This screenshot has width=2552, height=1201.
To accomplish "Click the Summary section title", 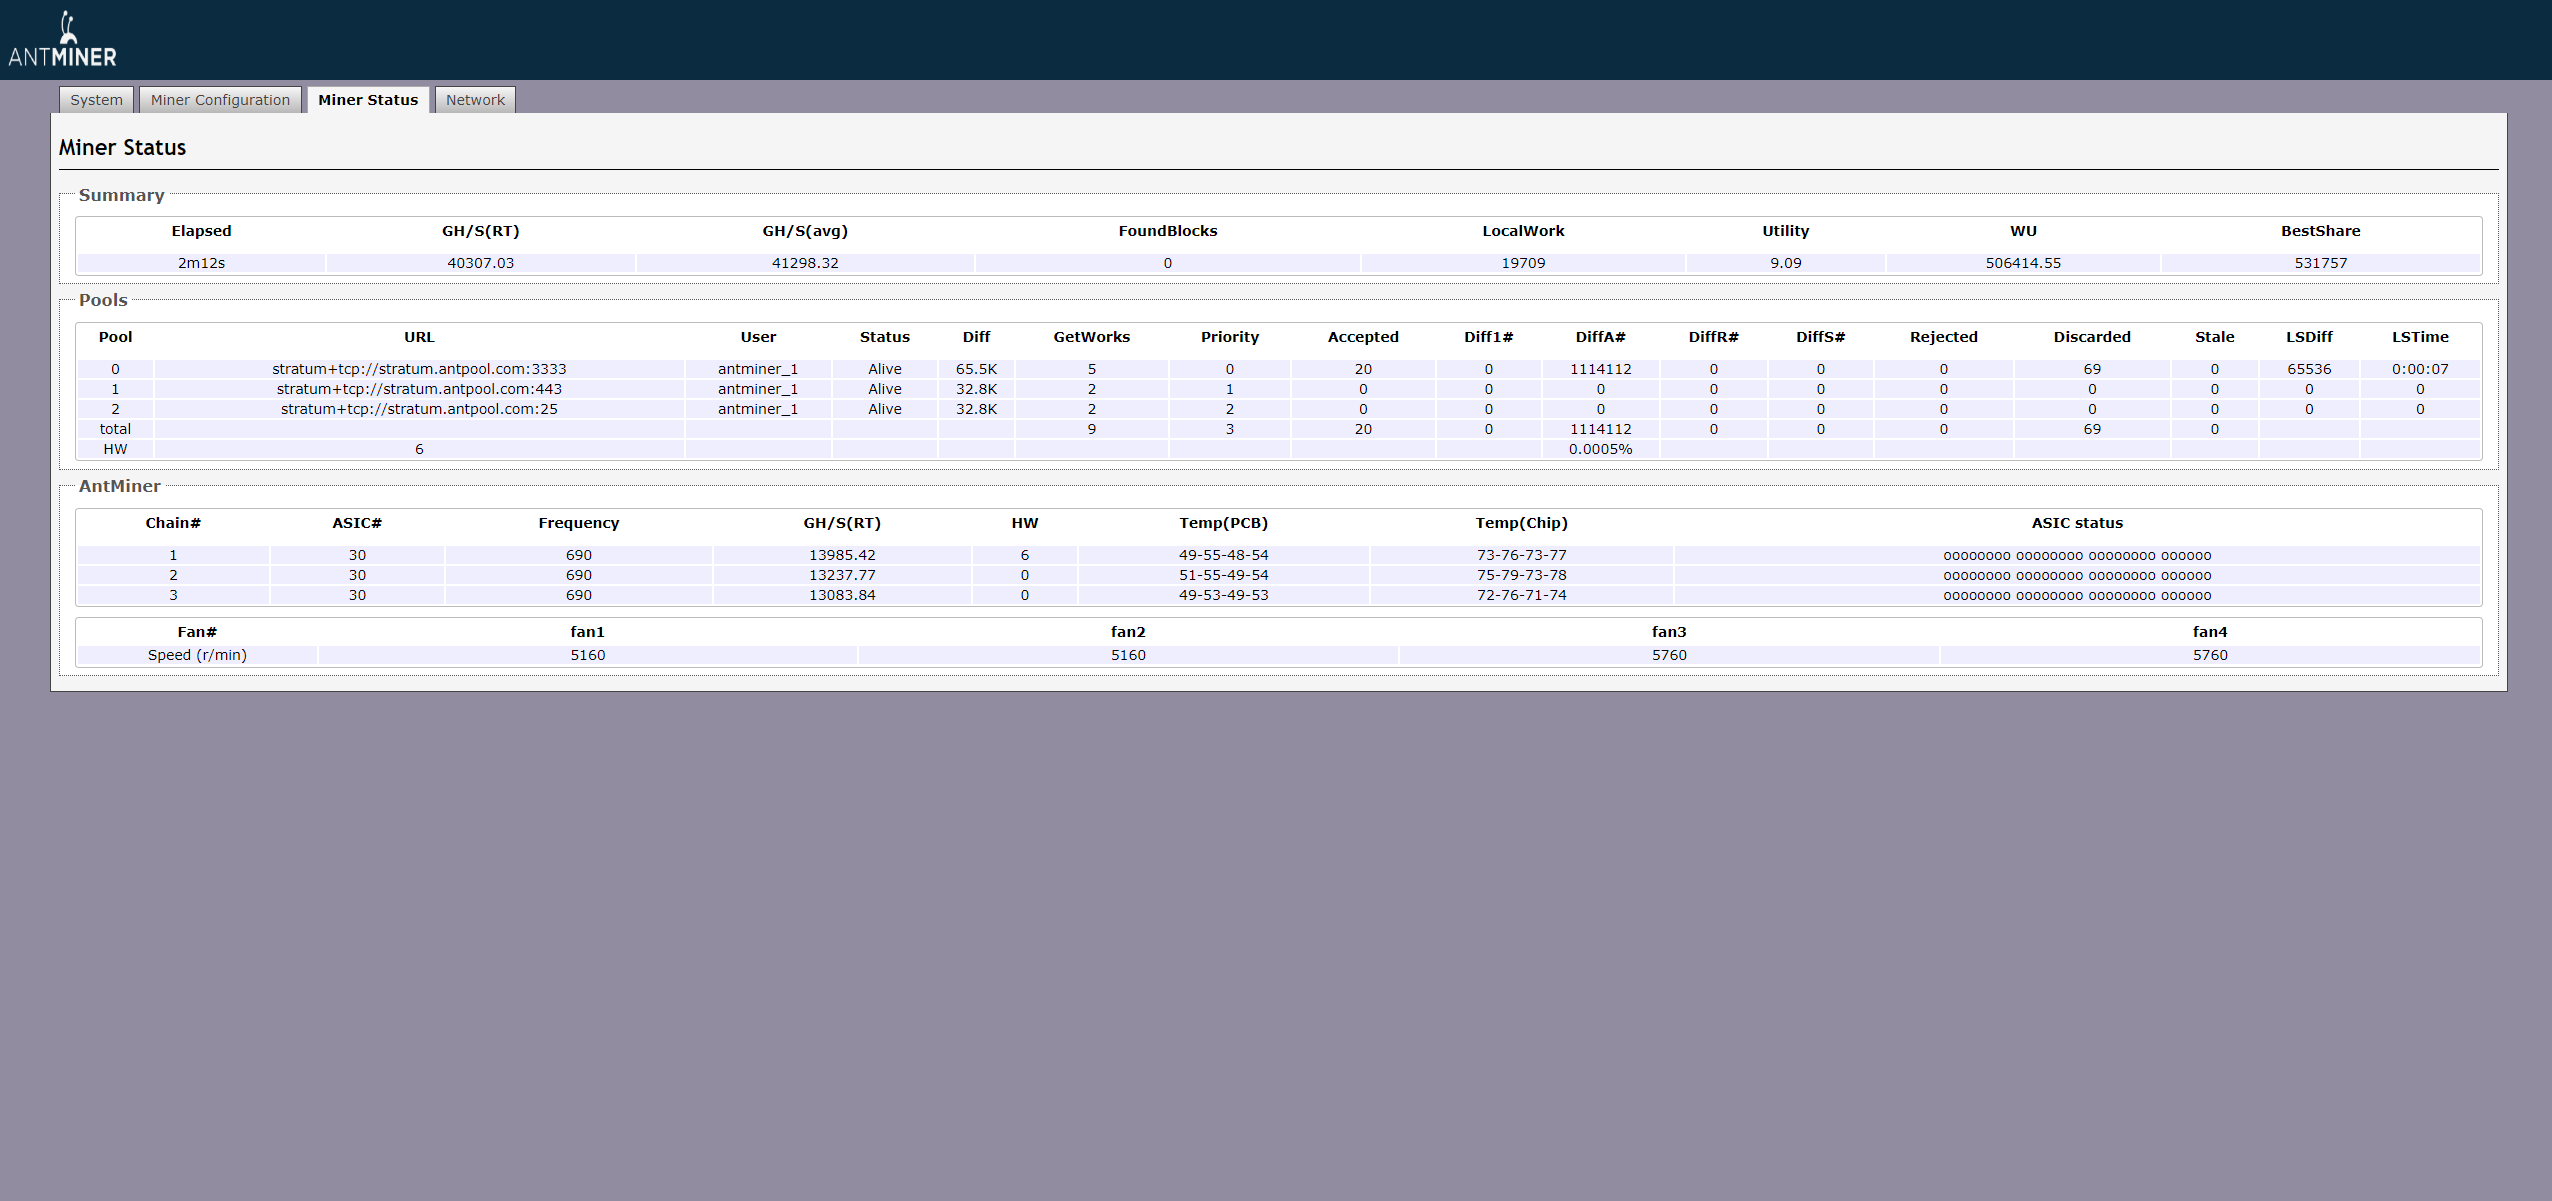I will pyautogui.click(x=121, y=195).
